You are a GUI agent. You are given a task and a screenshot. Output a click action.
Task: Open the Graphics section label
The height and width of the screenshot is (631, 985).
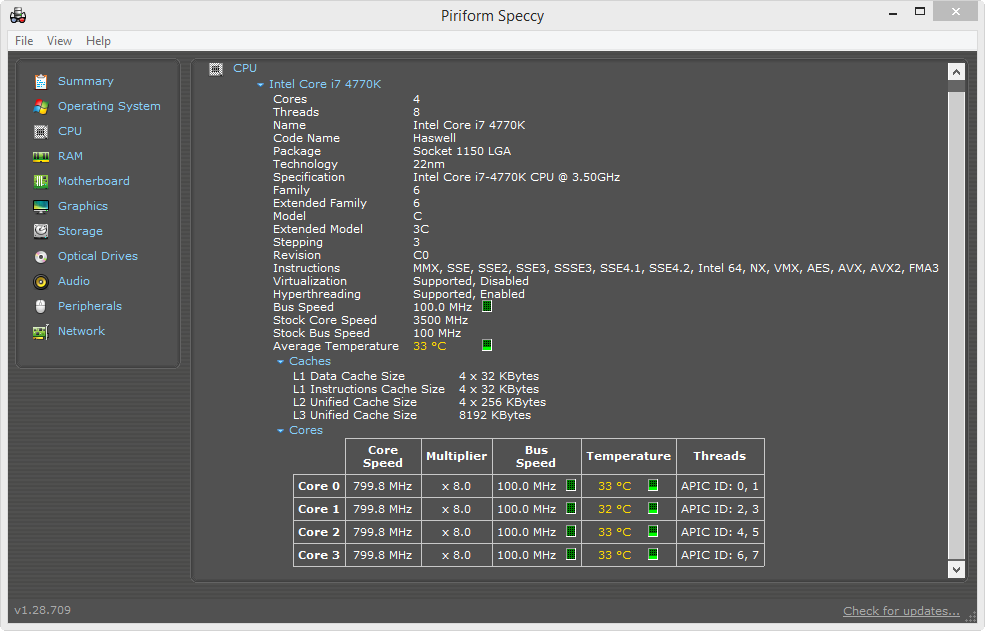pos(83,206)
